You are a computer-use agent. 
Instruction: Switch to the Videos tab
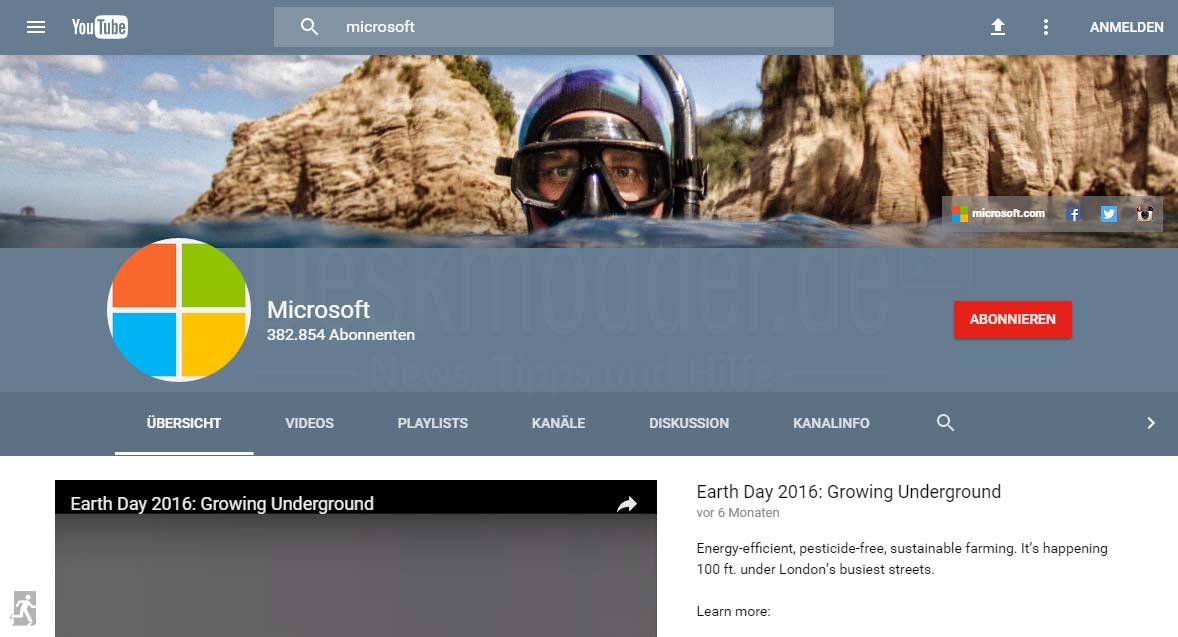(310, 423)
